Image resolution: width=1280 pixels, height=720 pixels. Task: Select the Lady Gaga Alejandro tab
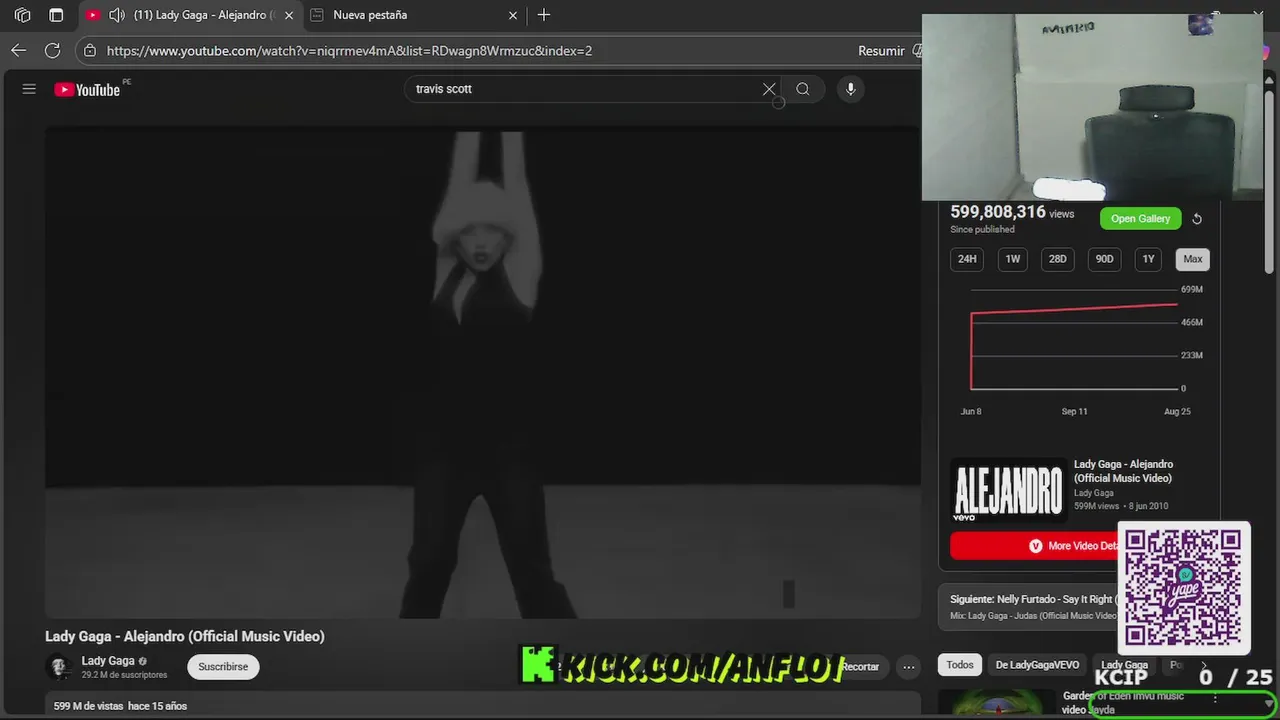click(190, 15)
